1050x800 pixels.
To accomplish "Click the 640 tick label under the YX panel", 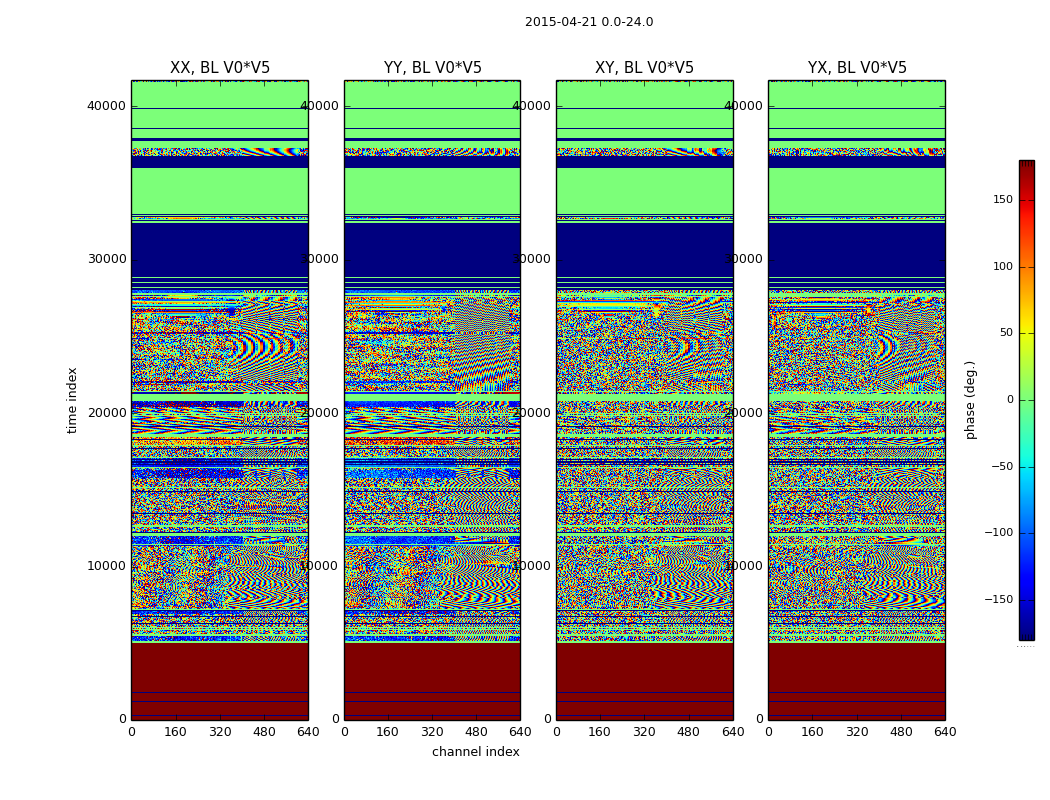I will click(x=945, y=732).
